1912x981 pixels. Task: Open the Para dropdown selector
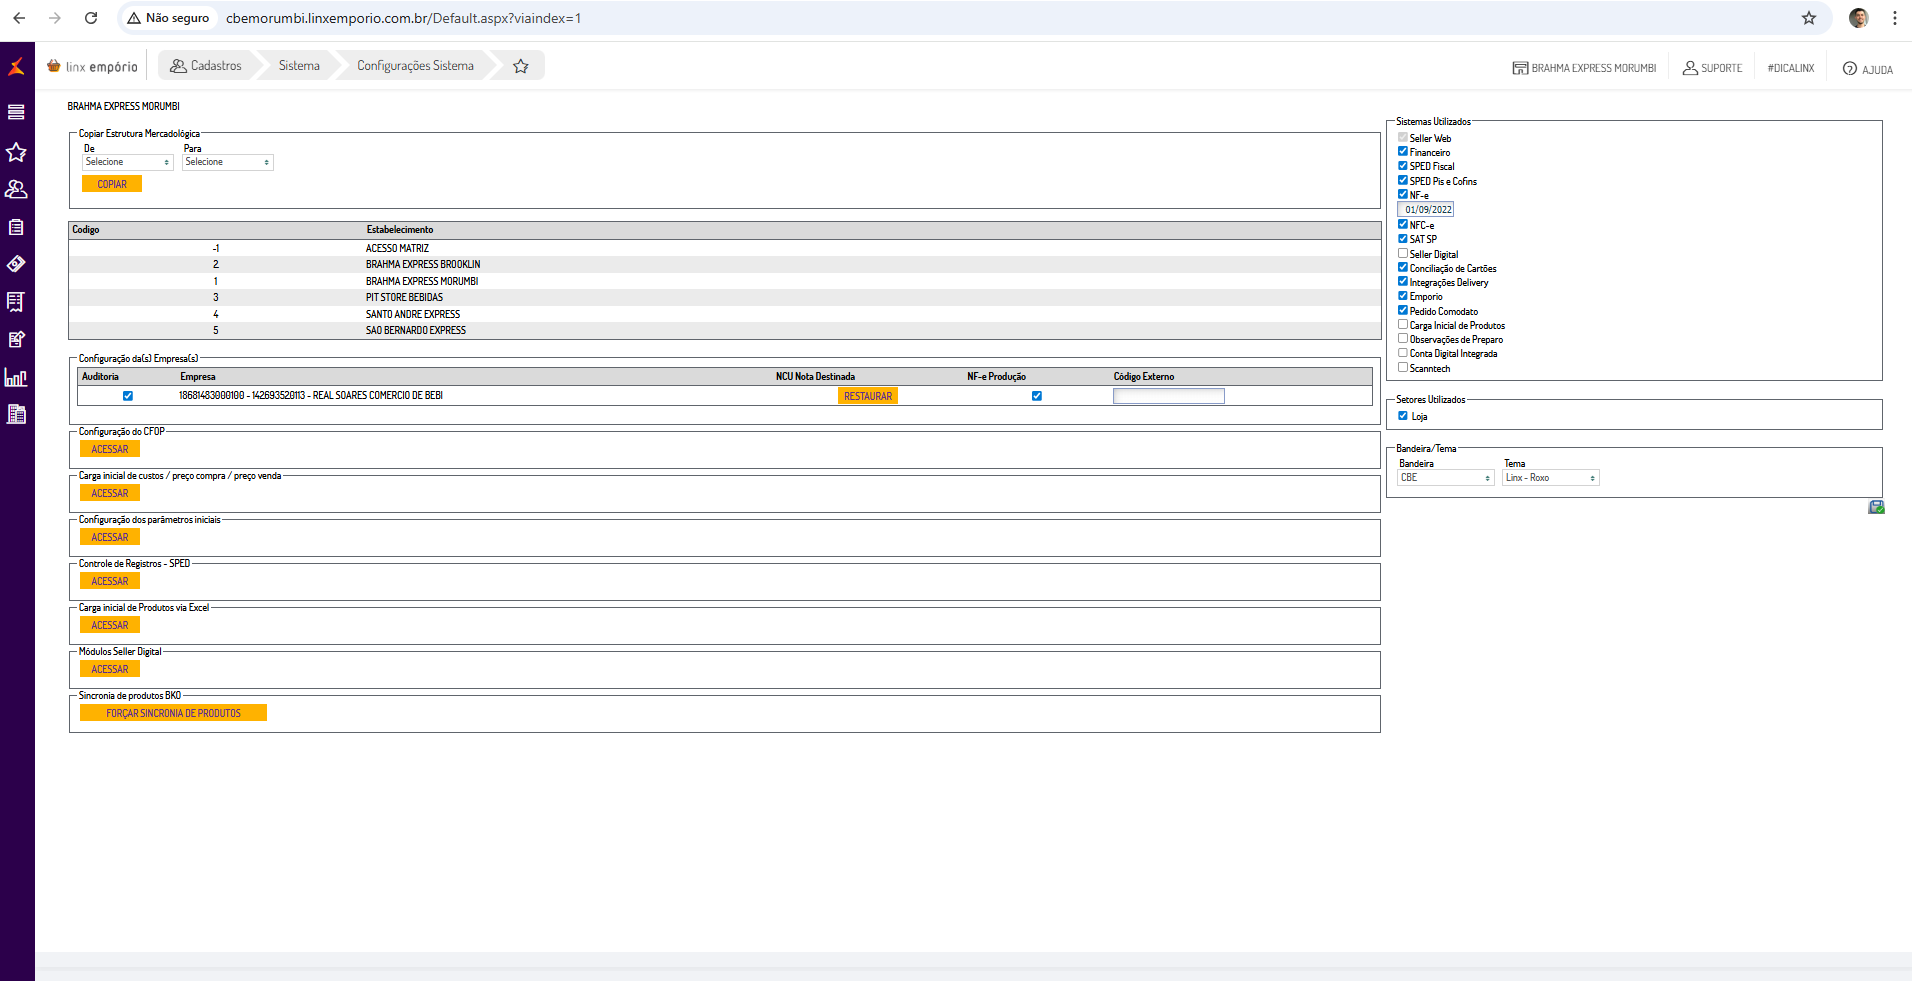(x=228, y=162)
